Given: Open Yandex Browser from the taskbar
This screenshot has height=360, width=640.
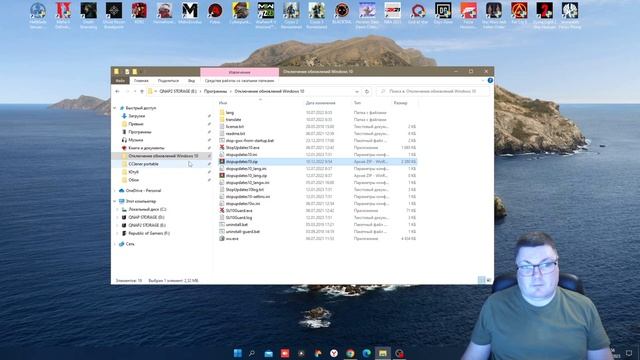Looking at the screenshot, I should click(334, 353).
